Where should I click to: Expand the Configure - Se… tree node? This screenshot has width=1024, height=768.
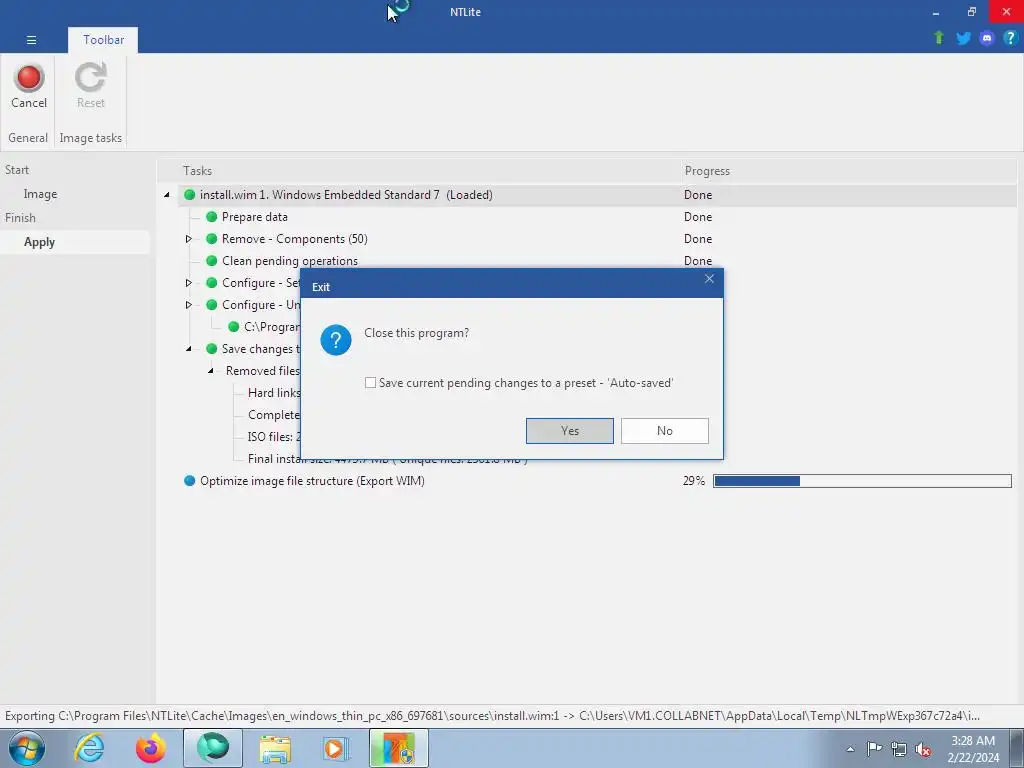[189, 283]
